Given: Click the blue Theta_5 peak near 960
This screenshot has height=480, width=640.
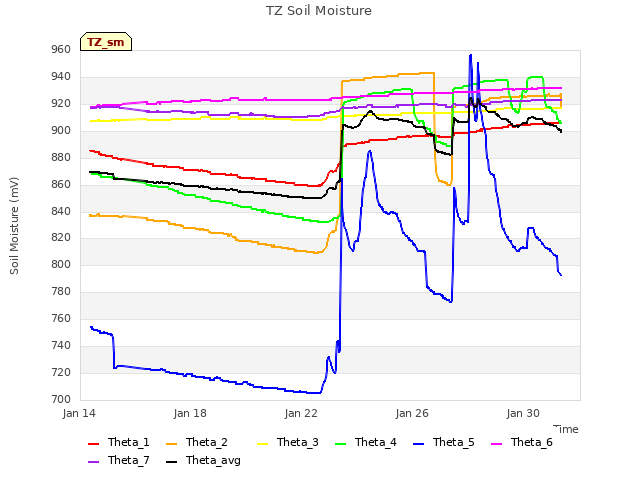Looking at the screenshot, I should pyautogui.click(x=471, y=56).
